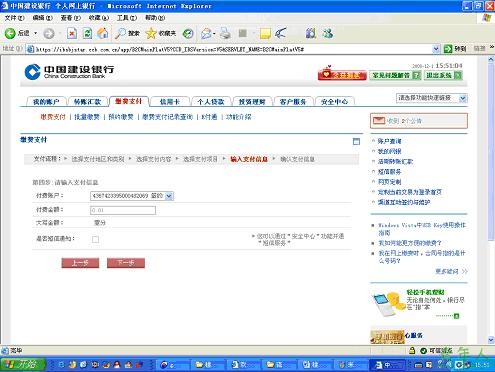495x372 pixels.
Task: Open Back button history dropdown arrow
Action: (x=35, y=33)
